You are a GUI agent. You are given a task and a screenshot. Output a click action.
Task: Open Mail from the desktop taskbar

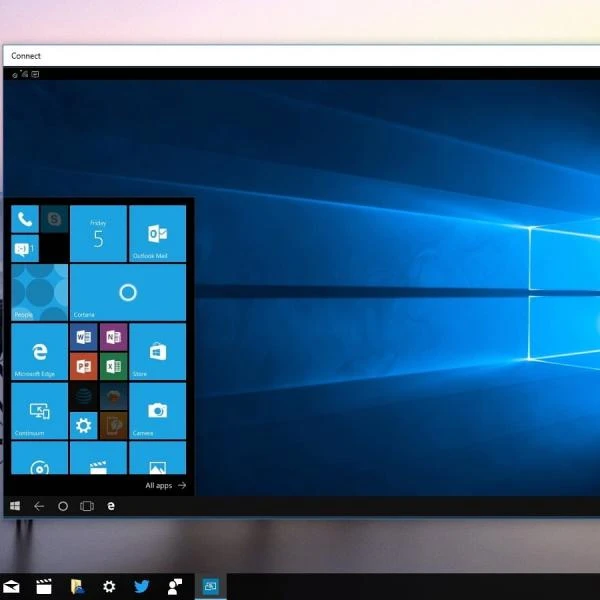pos(11,586)
